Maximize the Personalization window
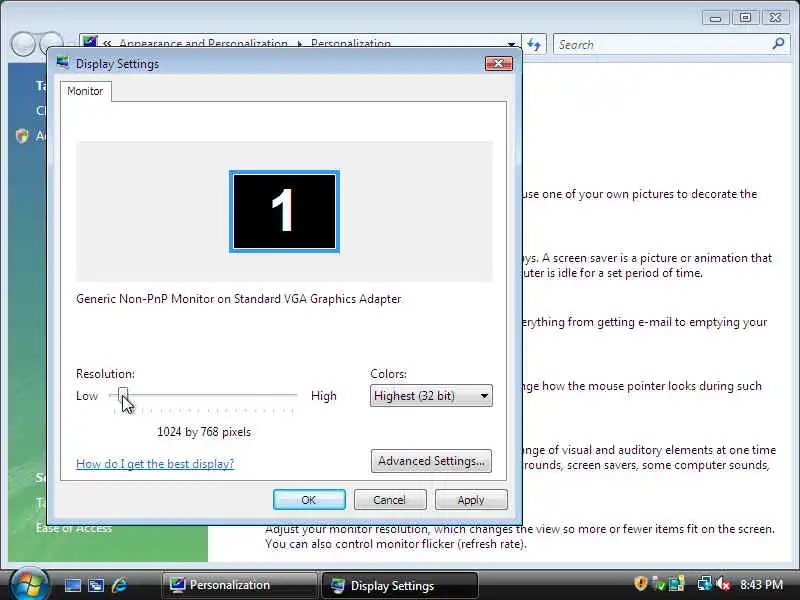This screenshot has width=800, height=600. 745,18
